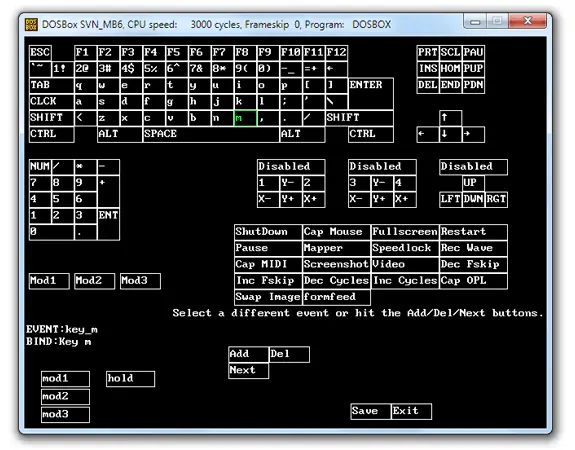Select the left SHIFT key
Image resolution: width=575 pixels, height=450 pixels.
(51, 118)
